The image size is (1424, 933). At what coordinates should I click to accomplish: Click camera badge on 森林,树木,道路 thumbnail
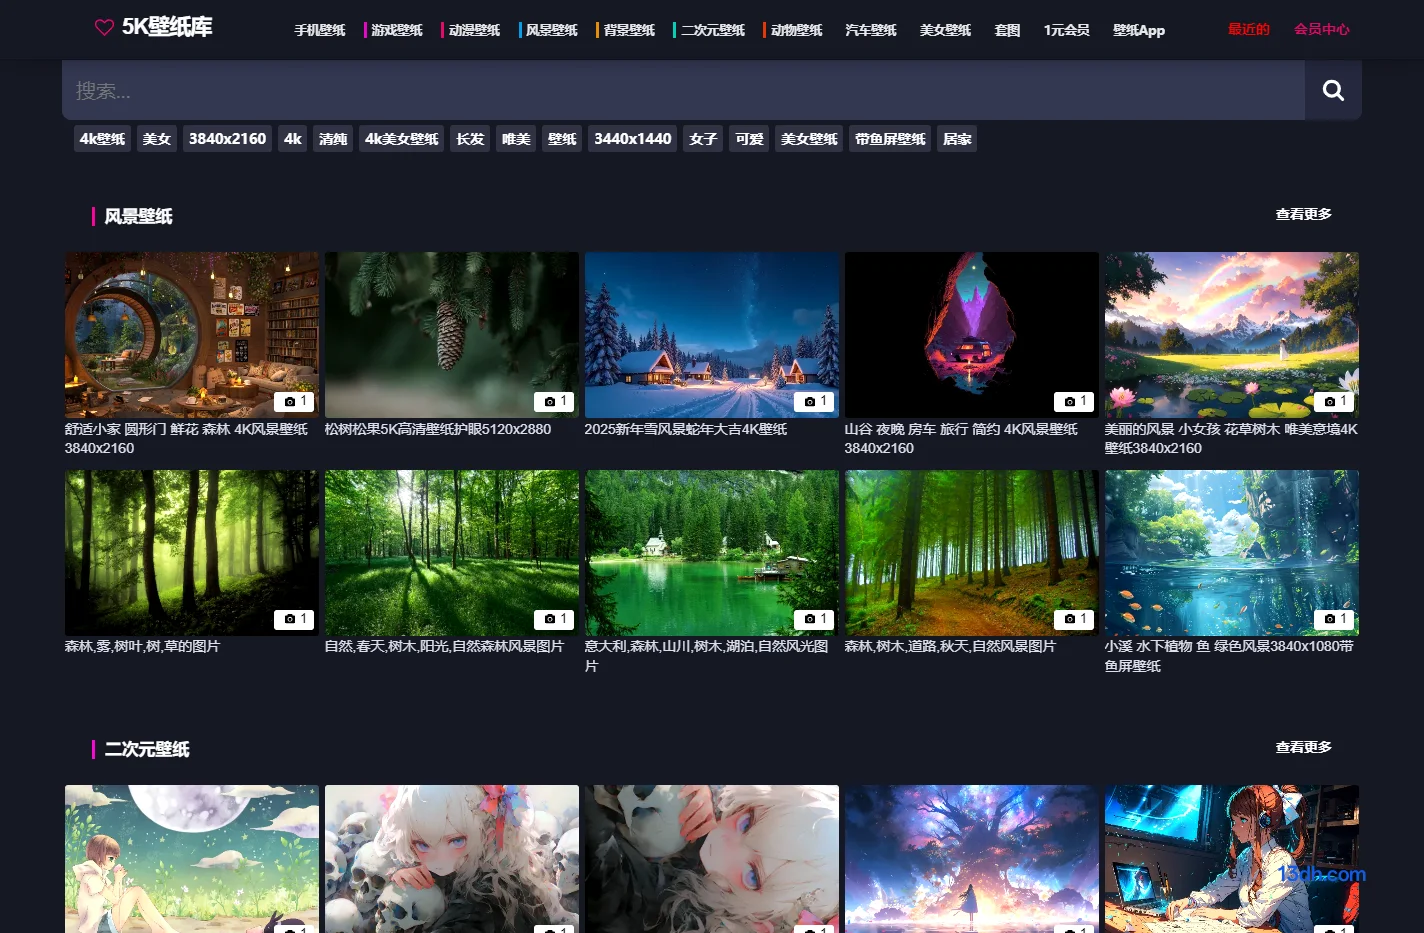[1074, 619]
